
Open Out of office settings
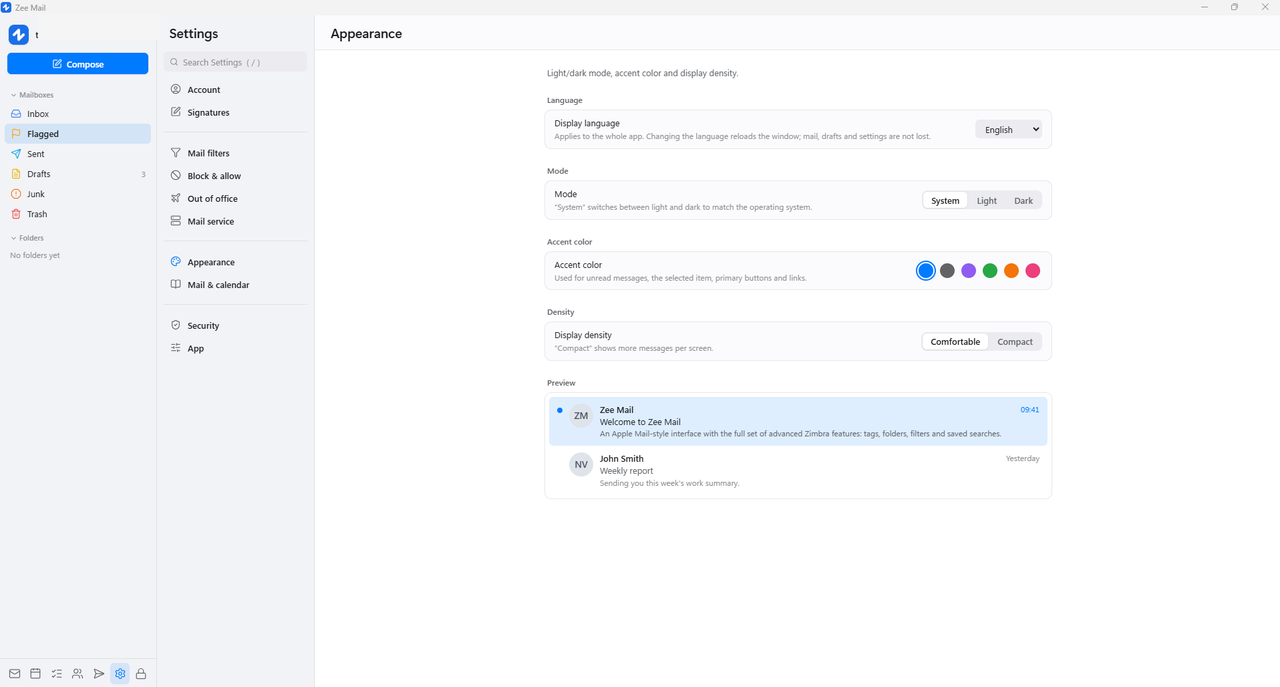(235, 198)
